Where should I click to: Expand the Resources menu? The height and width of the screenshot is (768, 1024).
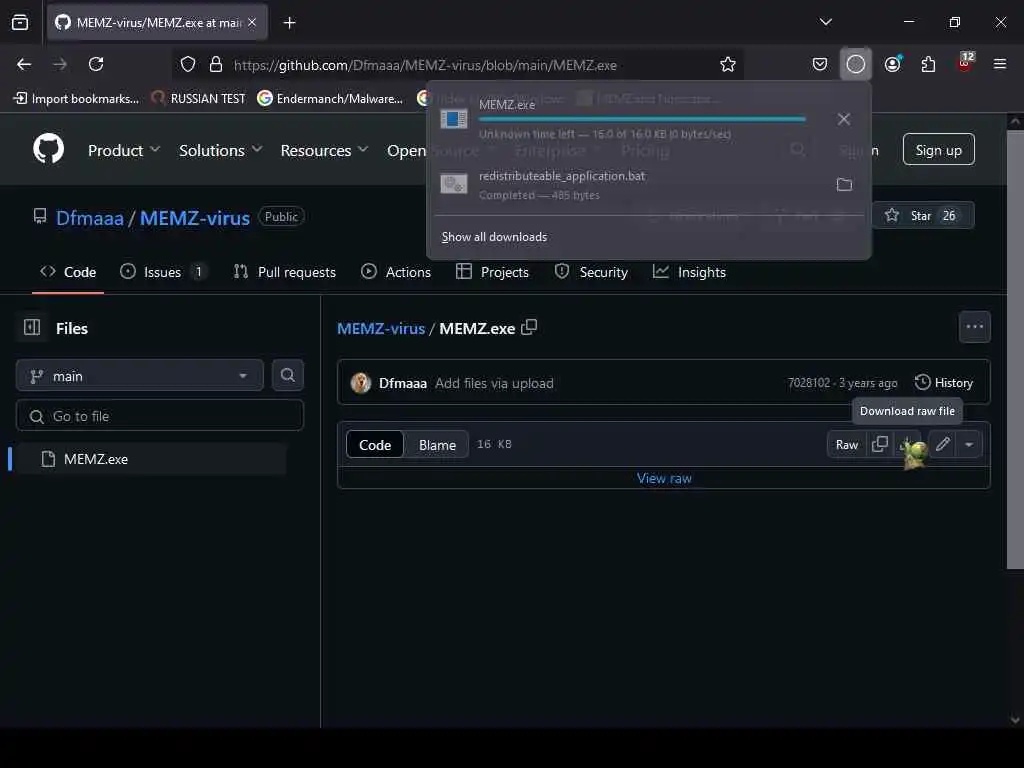click(x=324, y=150)
